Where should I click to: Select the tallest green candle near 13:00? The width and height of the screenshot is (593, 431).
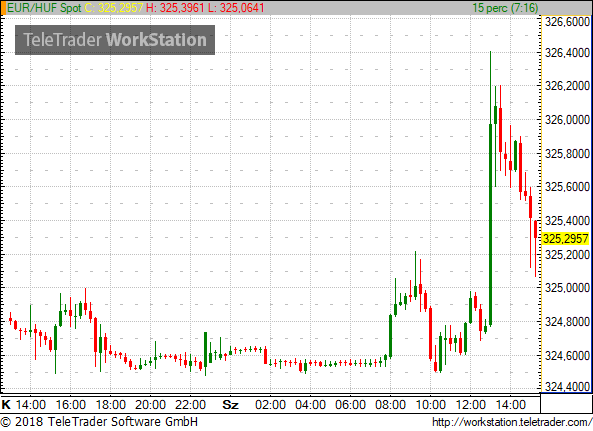click(491, 189)
